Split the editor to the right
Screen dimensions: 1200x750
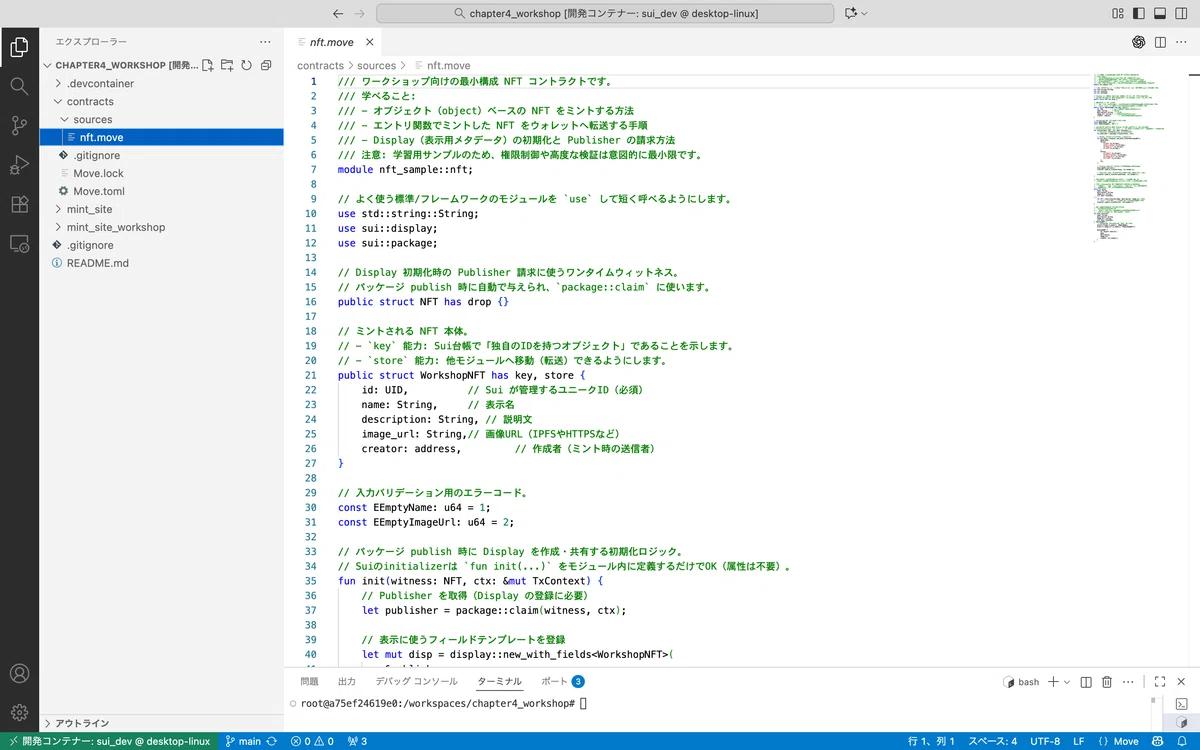(x=1160, y=42)
